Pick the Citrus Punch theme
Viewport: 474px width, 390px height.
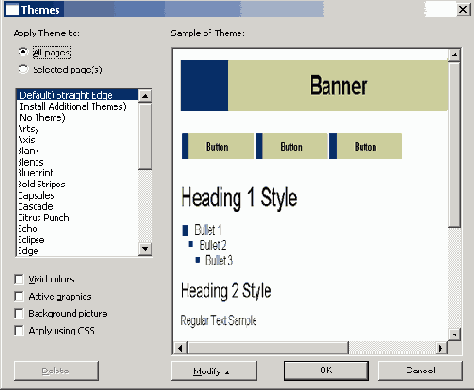(x=77, y=217)
